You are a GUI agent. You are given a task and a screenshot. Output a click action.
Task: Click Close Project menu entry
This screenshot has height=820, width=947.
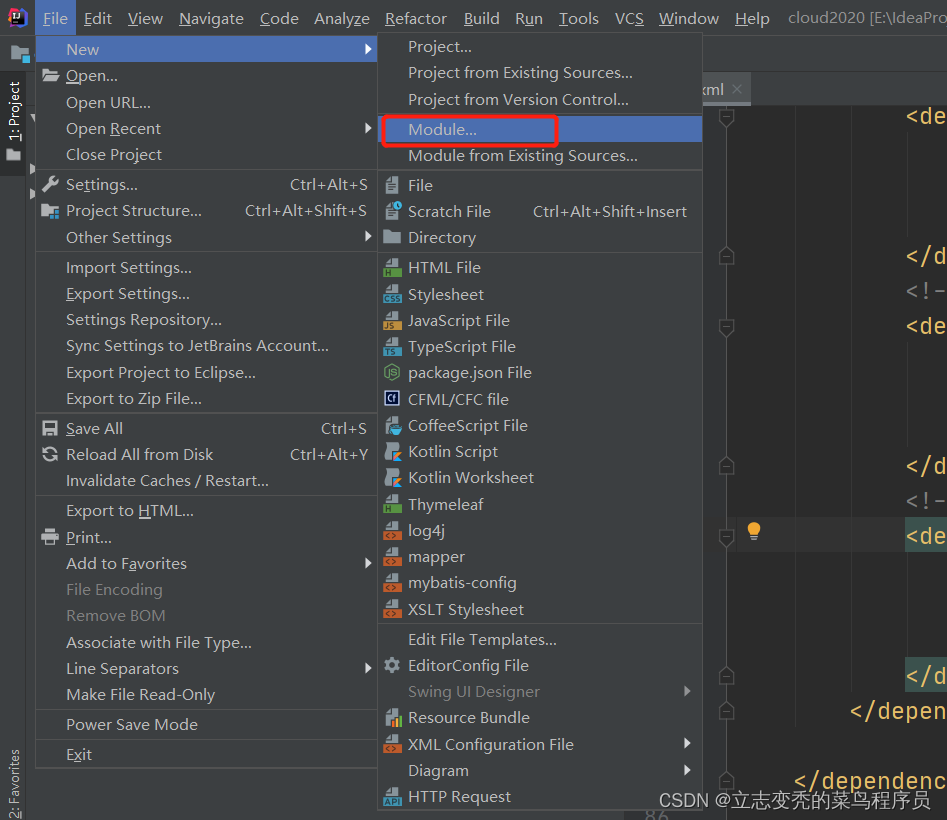[207, 155]
